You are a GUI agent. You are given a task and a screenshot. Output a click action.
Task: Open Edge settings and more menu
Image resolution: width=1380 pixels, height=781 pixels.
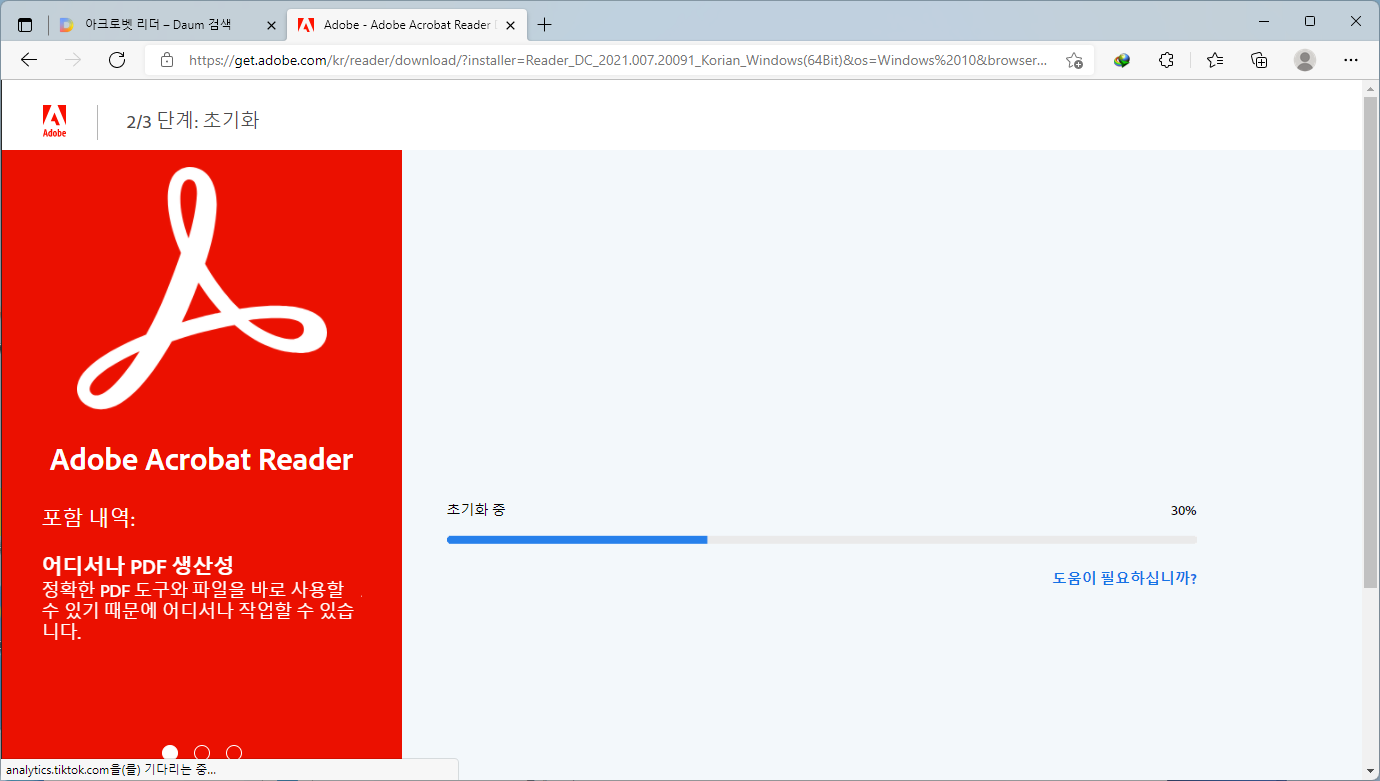1351,60
